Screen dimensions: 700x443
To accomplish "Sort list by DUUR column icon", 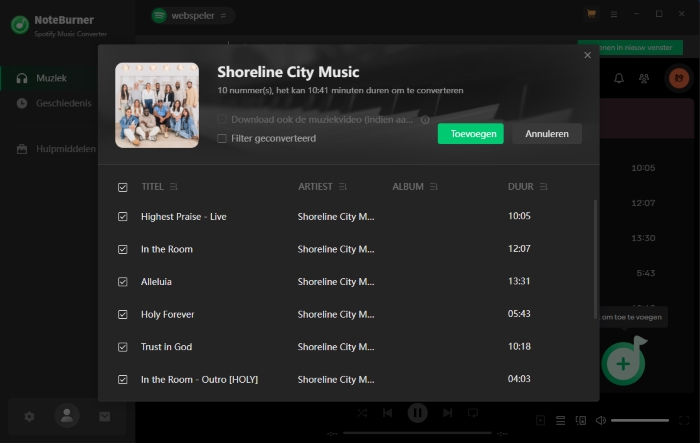I will click(543, 187).
